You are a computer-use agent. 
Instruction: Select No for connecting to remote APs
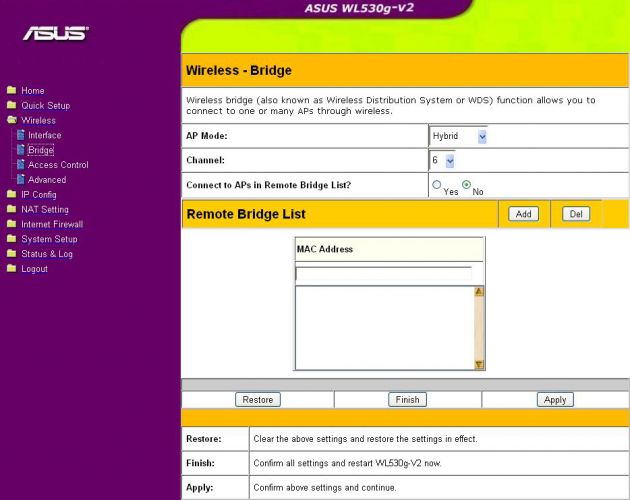466,185
